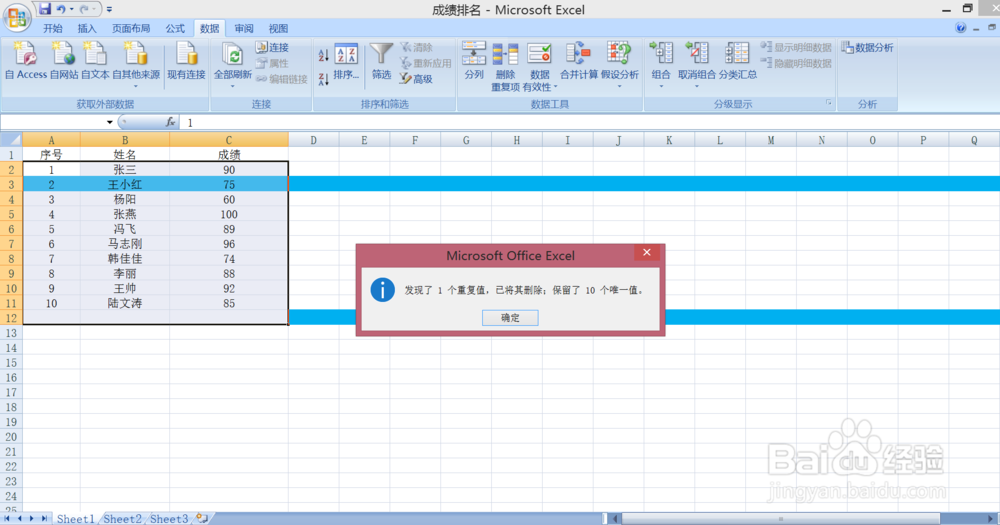Open Excel help question mark icon
This screenshot has height=525, width=1000.
click(x=960, y=27)
